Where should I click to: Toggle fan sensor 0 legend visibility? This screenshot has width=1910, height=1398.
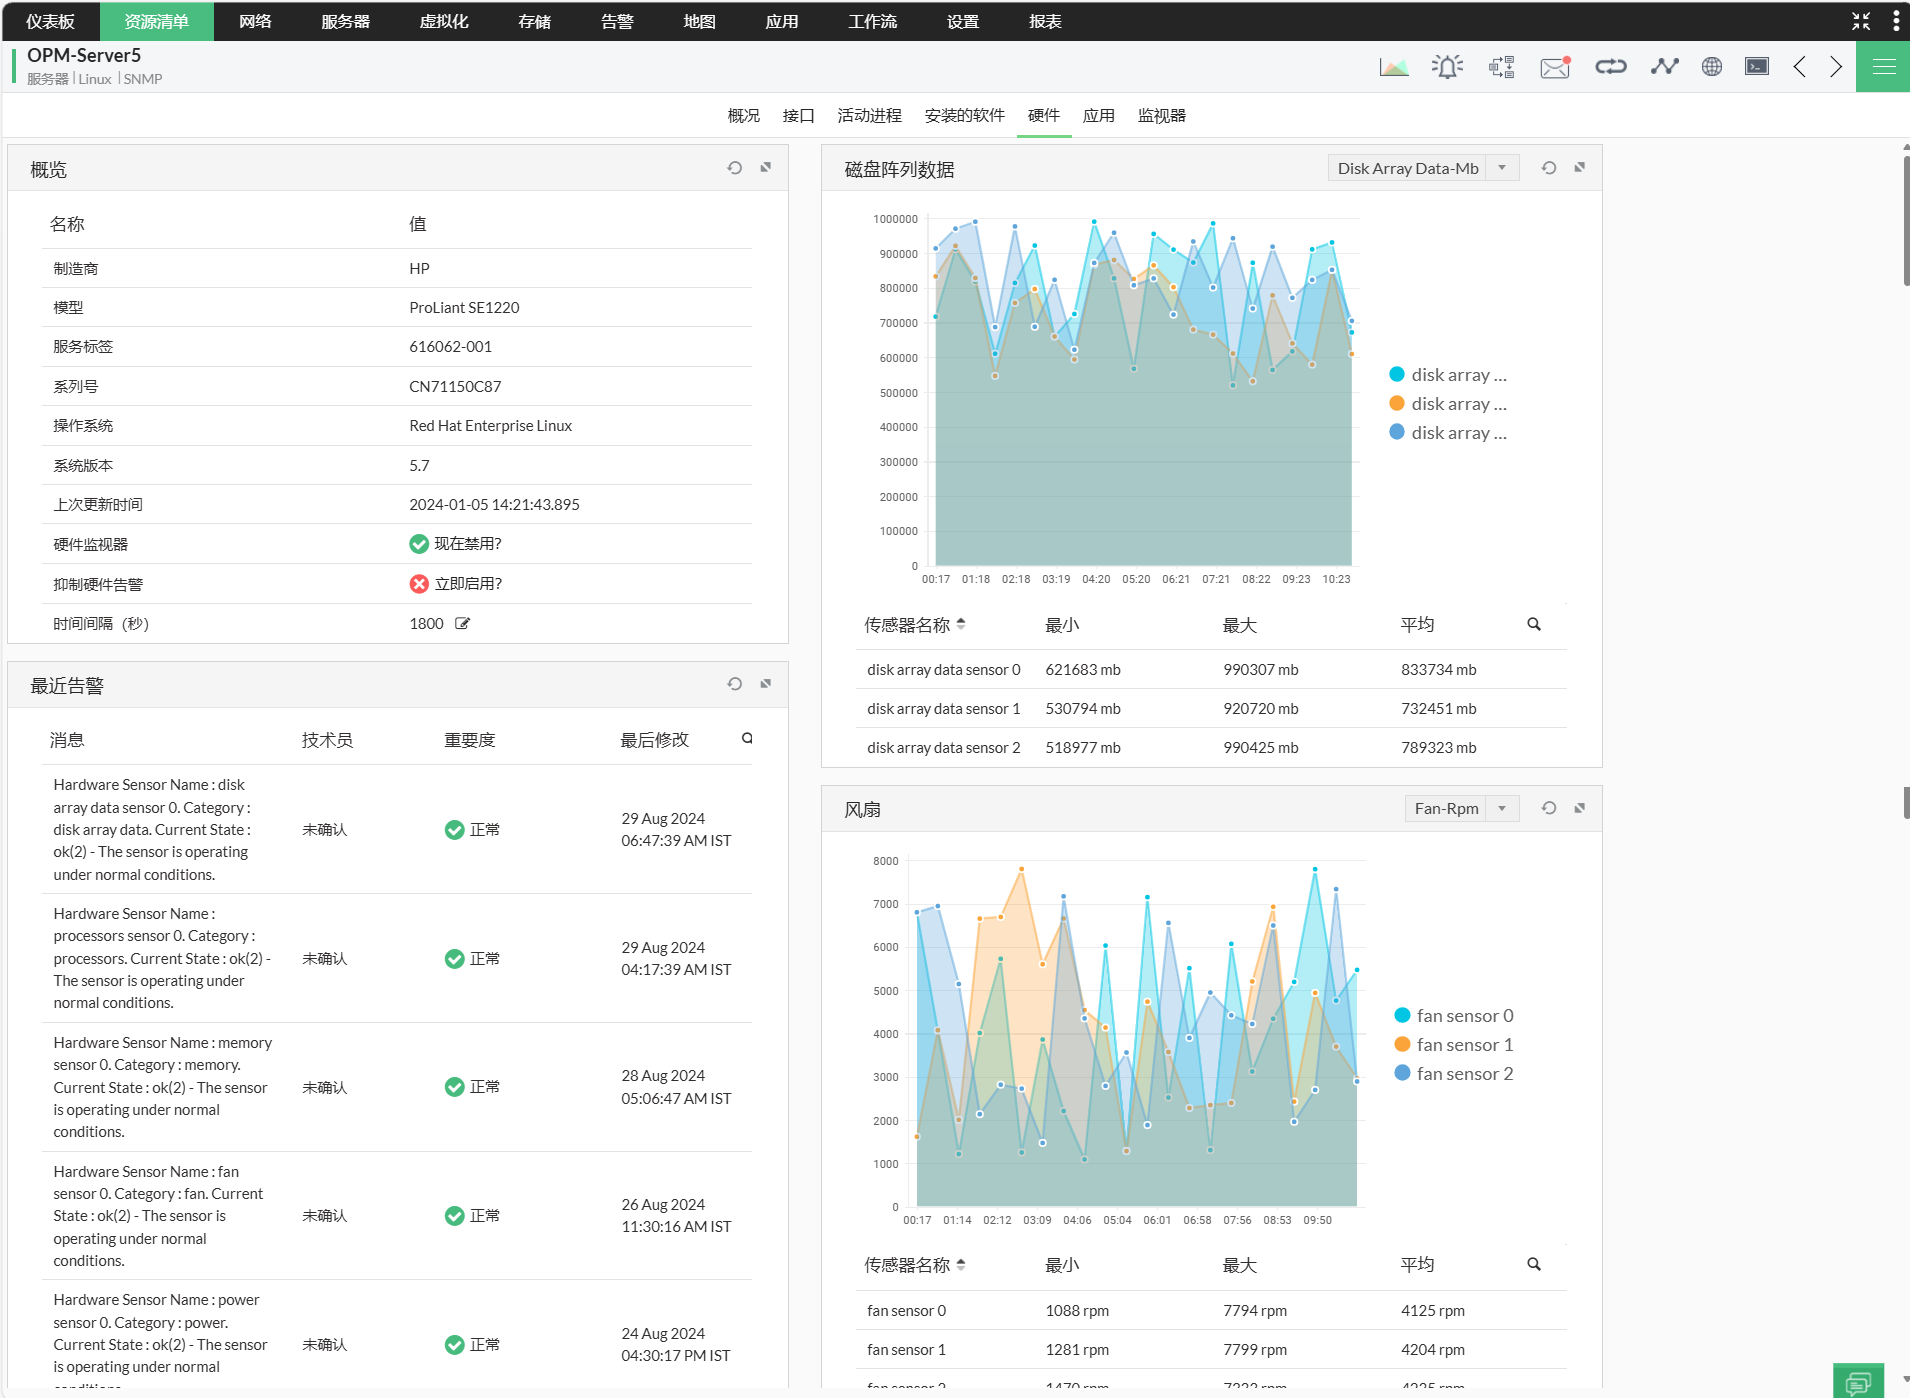tap(1454, 1016)
